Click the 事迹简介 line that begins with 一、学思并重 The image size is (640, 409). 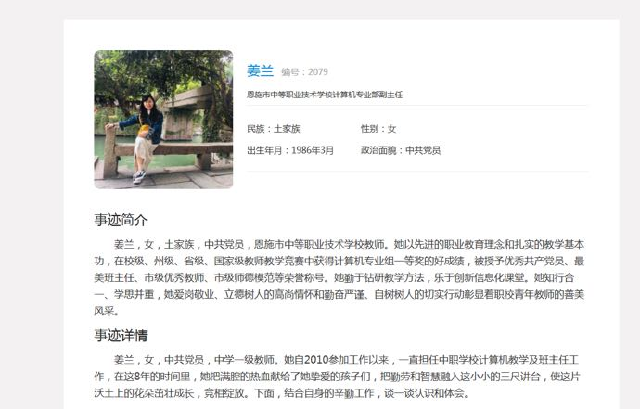pyautogui.click(x=339, y=294)
